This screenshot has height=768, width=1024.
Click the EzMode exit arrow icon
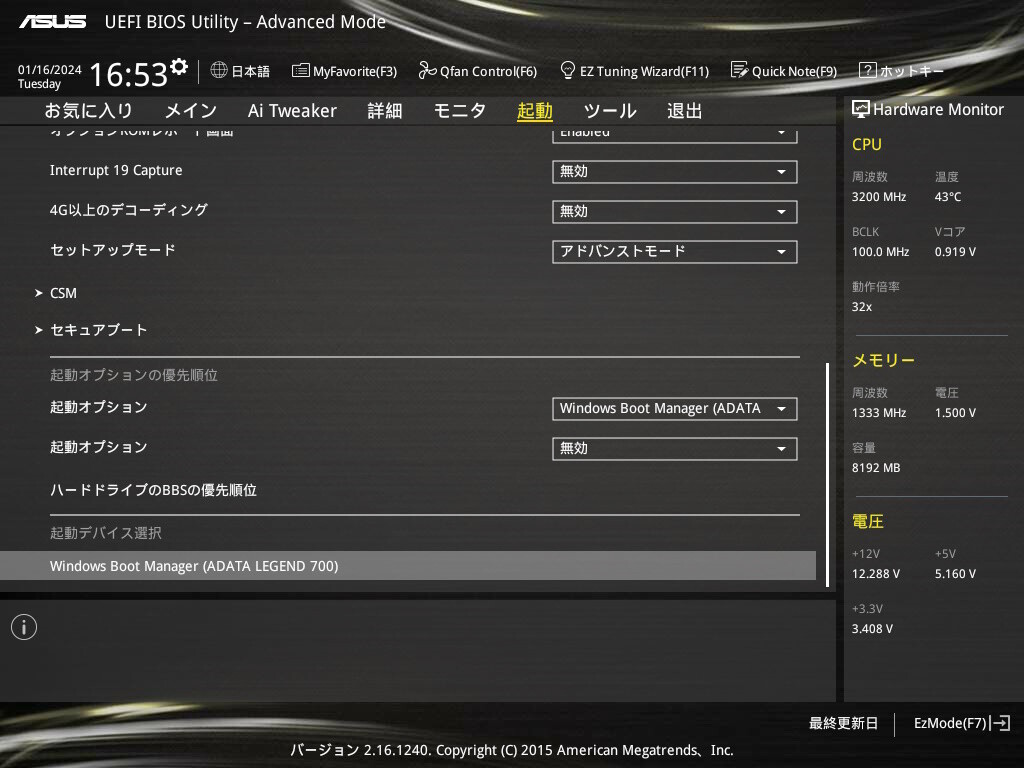tap(1000, 723)
